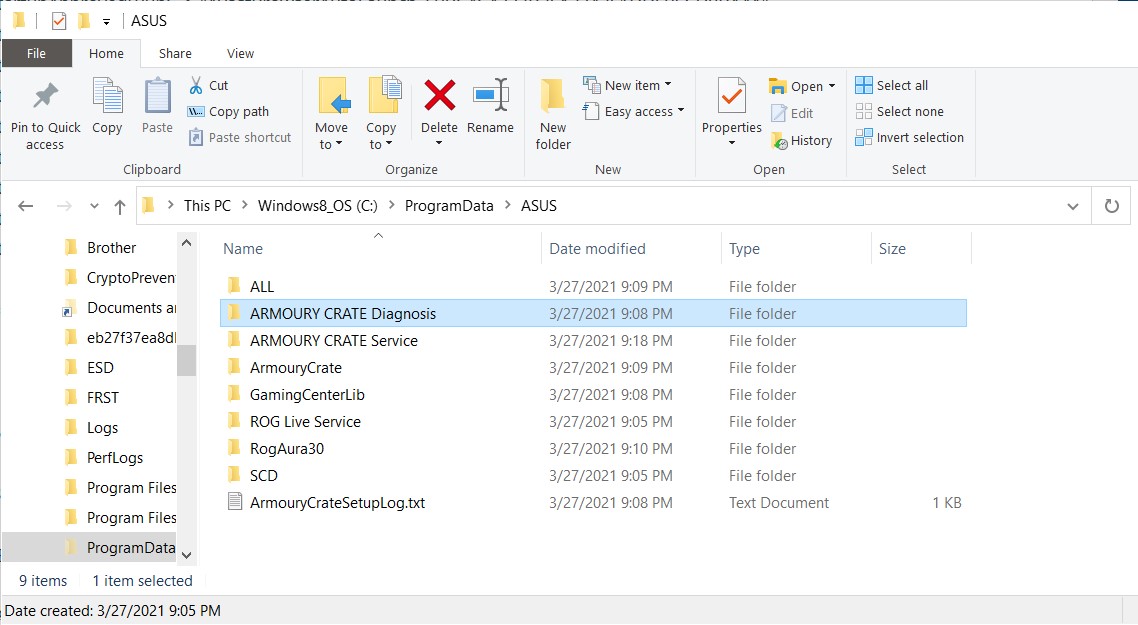
Task: Navigate to ProgramData breadcrumb
Action: coord(449,206)
